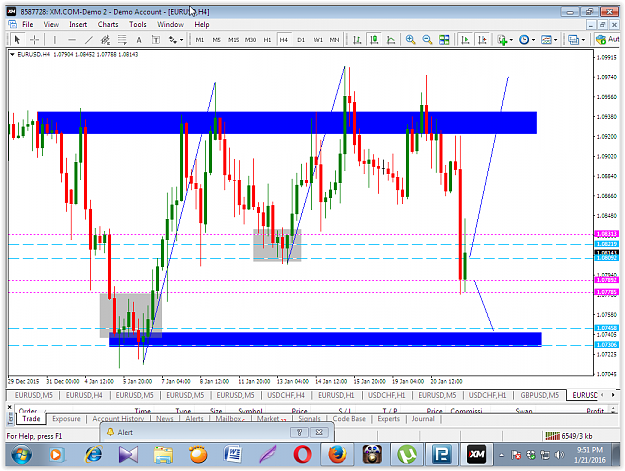Screen dimensions: 625x471
Task: Choose the Trendline drawing tool
Action: [x=88, y=39]
